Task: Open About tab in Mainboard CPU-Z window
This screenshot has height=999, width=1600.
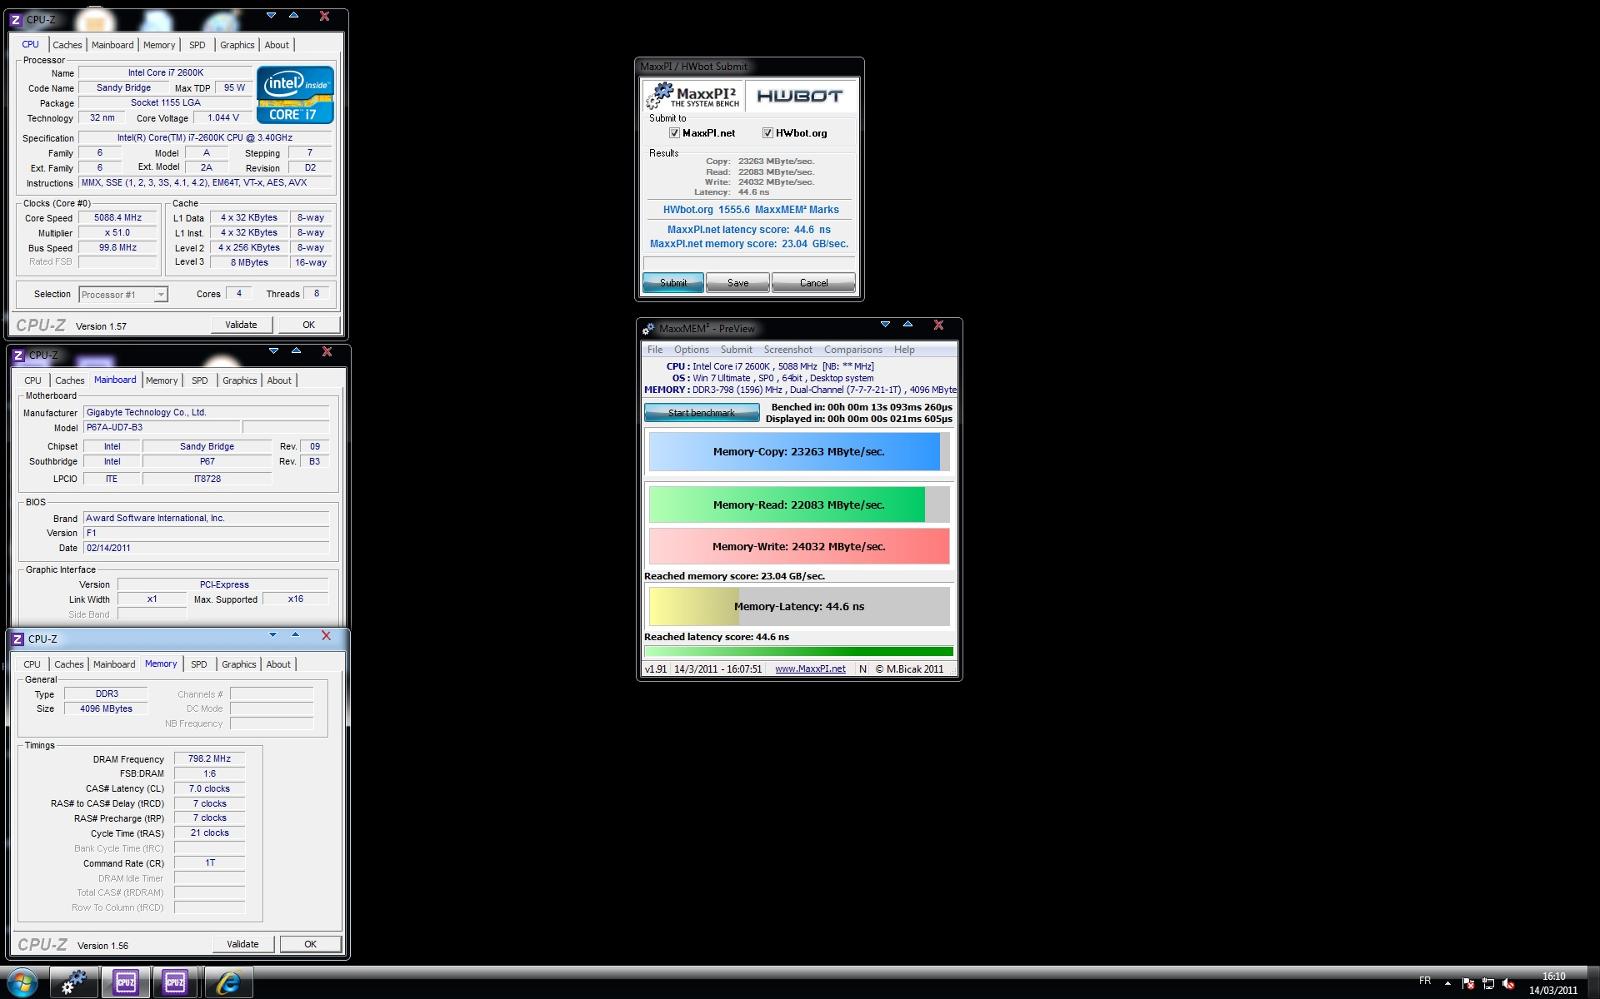Action: coord(279,380)
